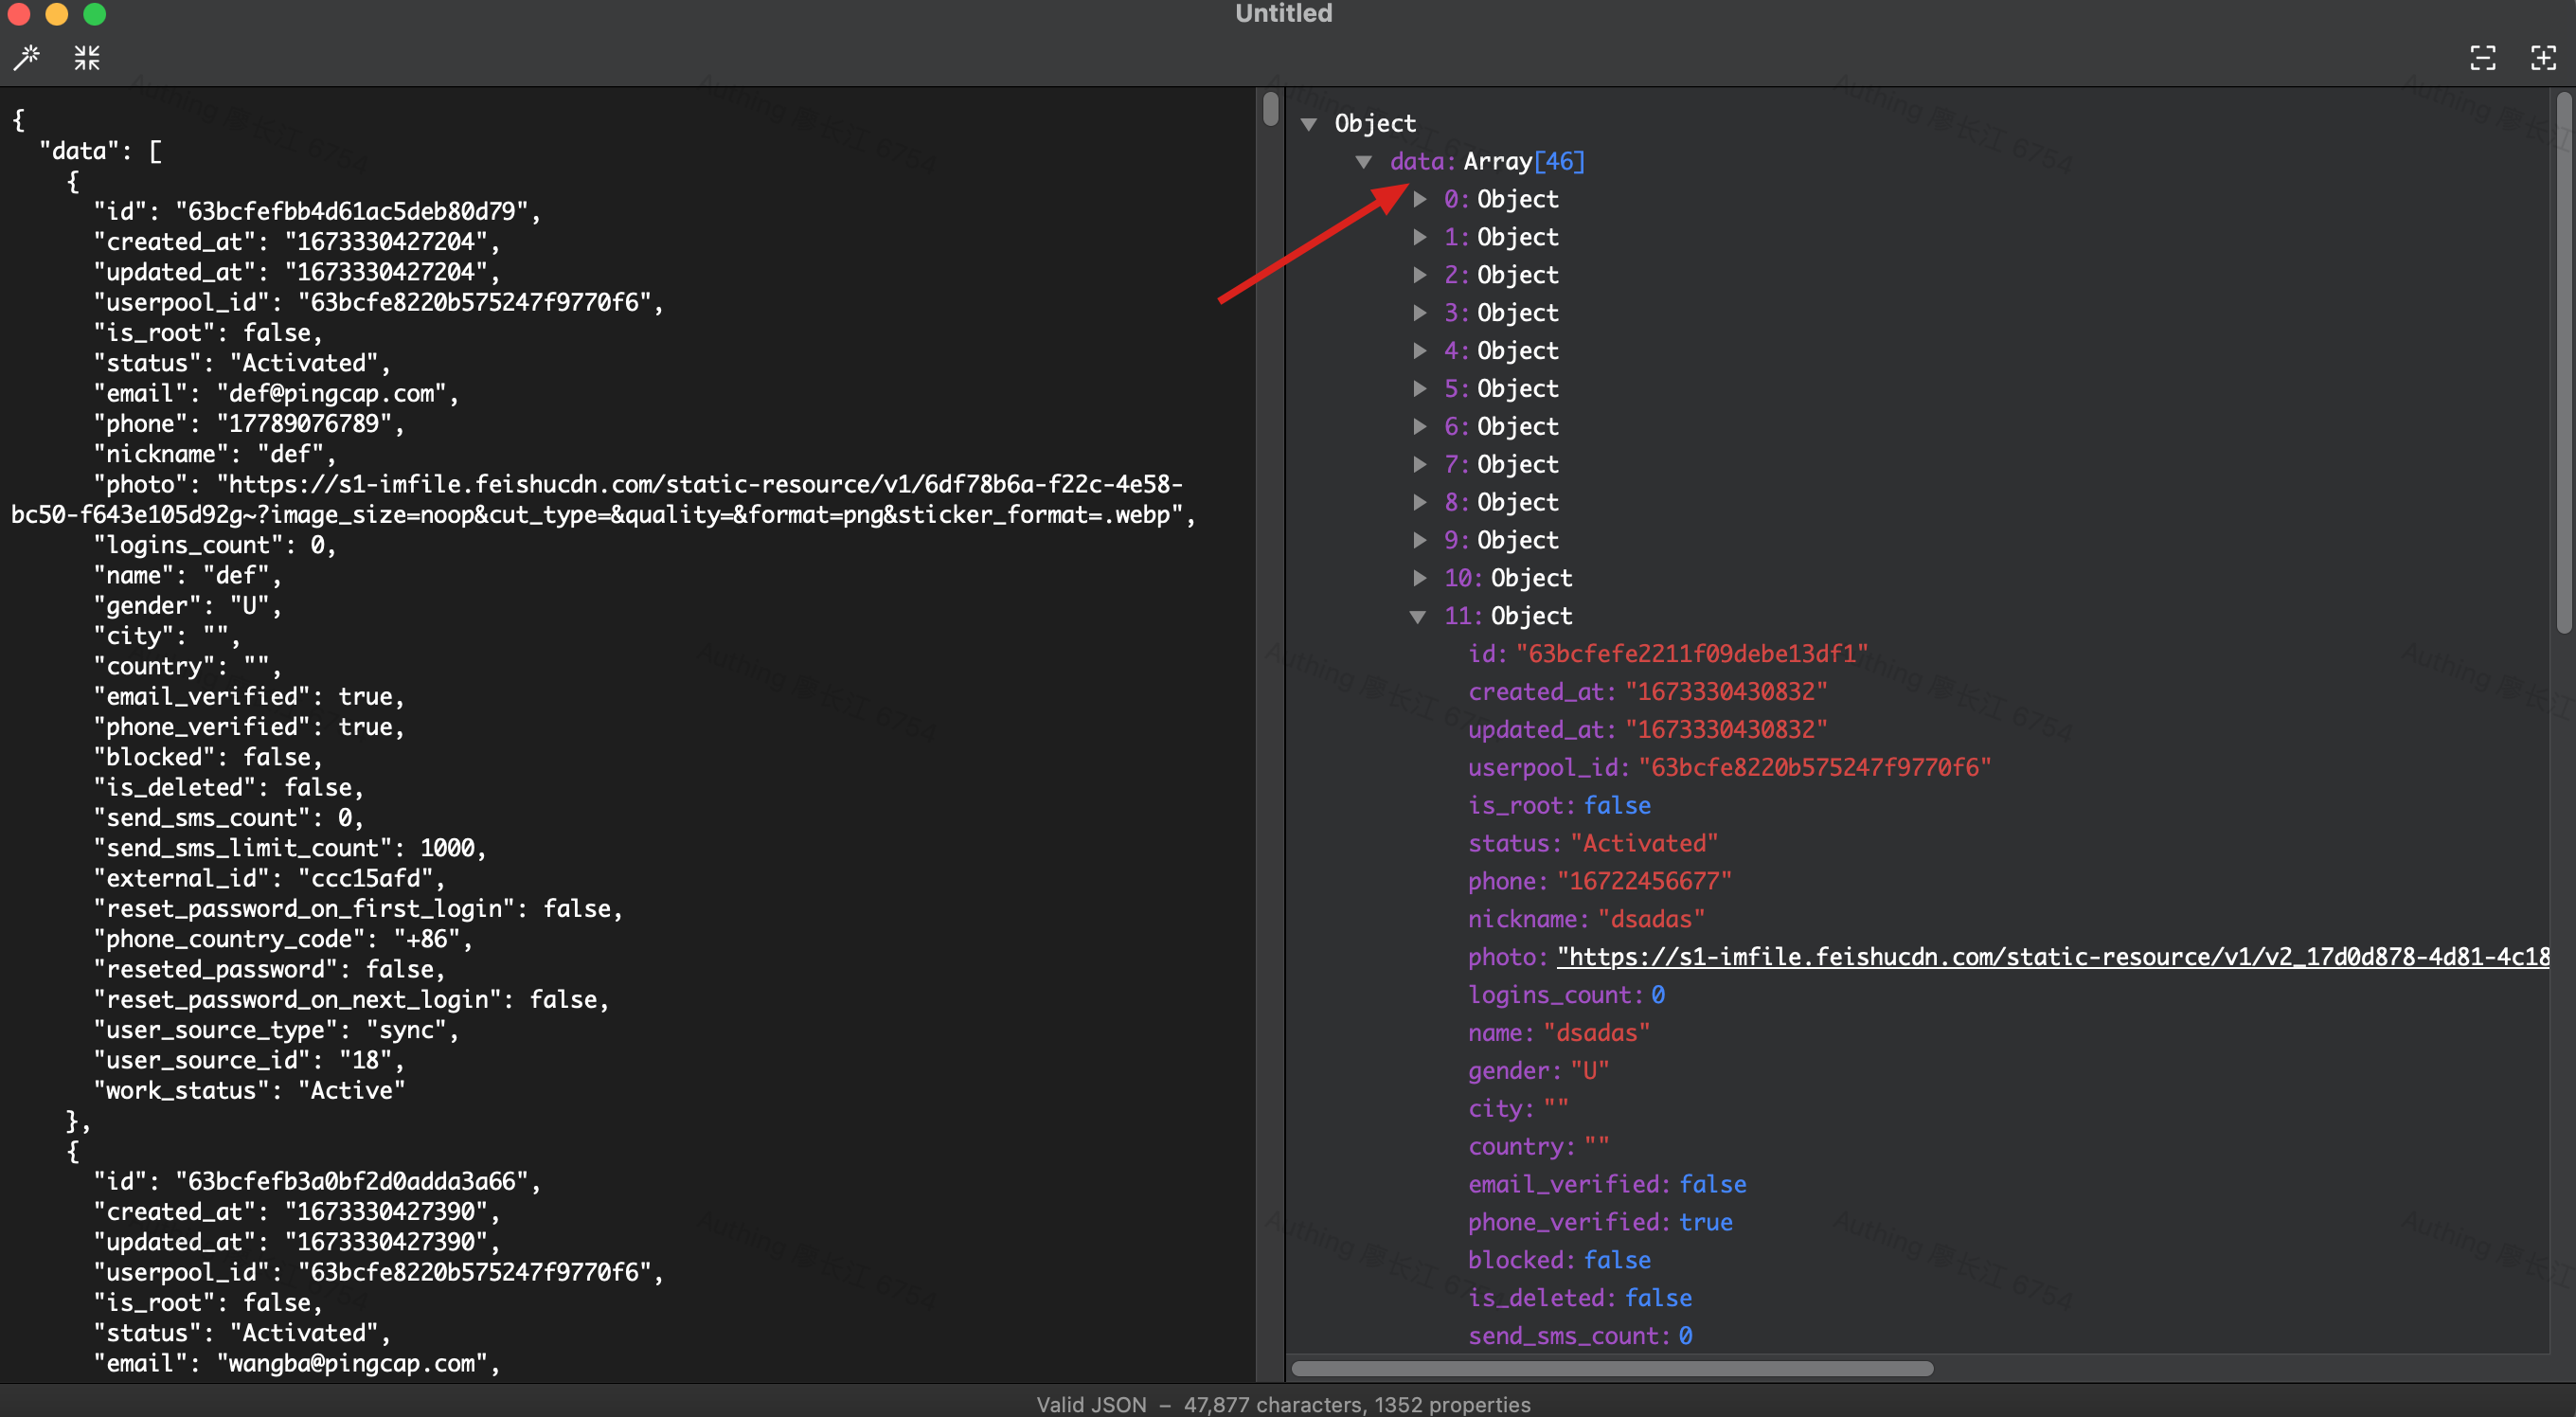Select the nickname "dsadas" property row
Image resolution: width=2576 pixels, height=1417 pixels.
(1586, 919)
